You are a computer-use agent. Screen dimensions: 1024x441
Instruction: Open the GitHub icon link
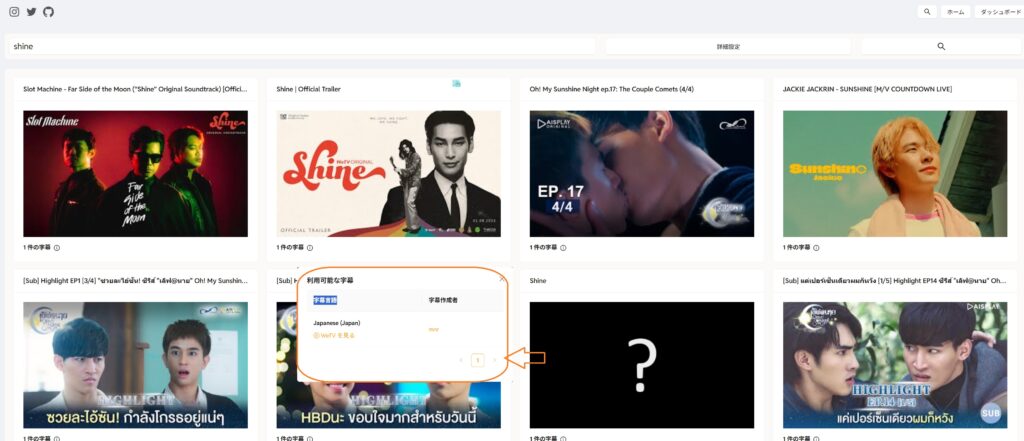(48, 12)
